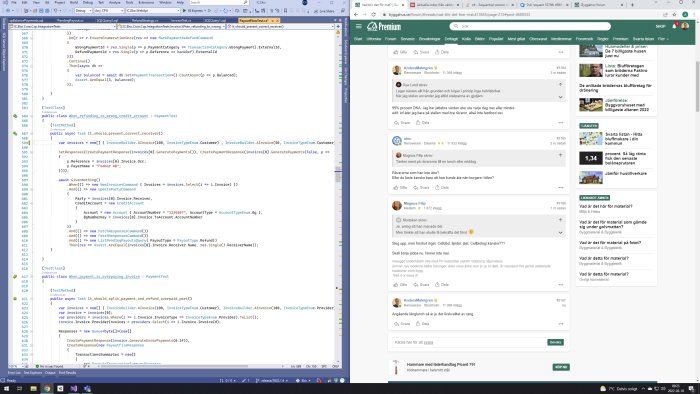This screenshot has width=700, height=394.
Task: Open Svarta listan in Byggahus navigation
Action: 643,39
